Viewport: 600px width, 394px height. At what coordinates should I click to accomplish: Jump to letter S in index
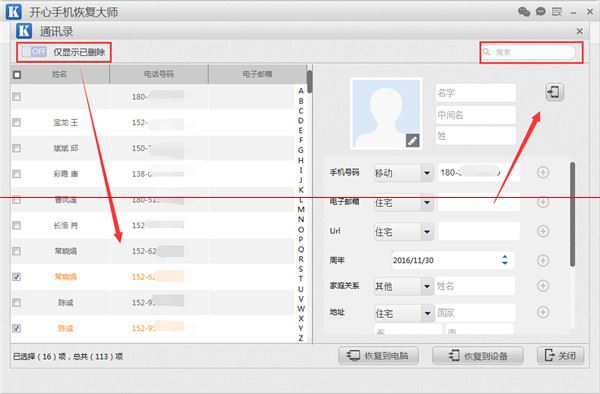click(x=301, y=269)
